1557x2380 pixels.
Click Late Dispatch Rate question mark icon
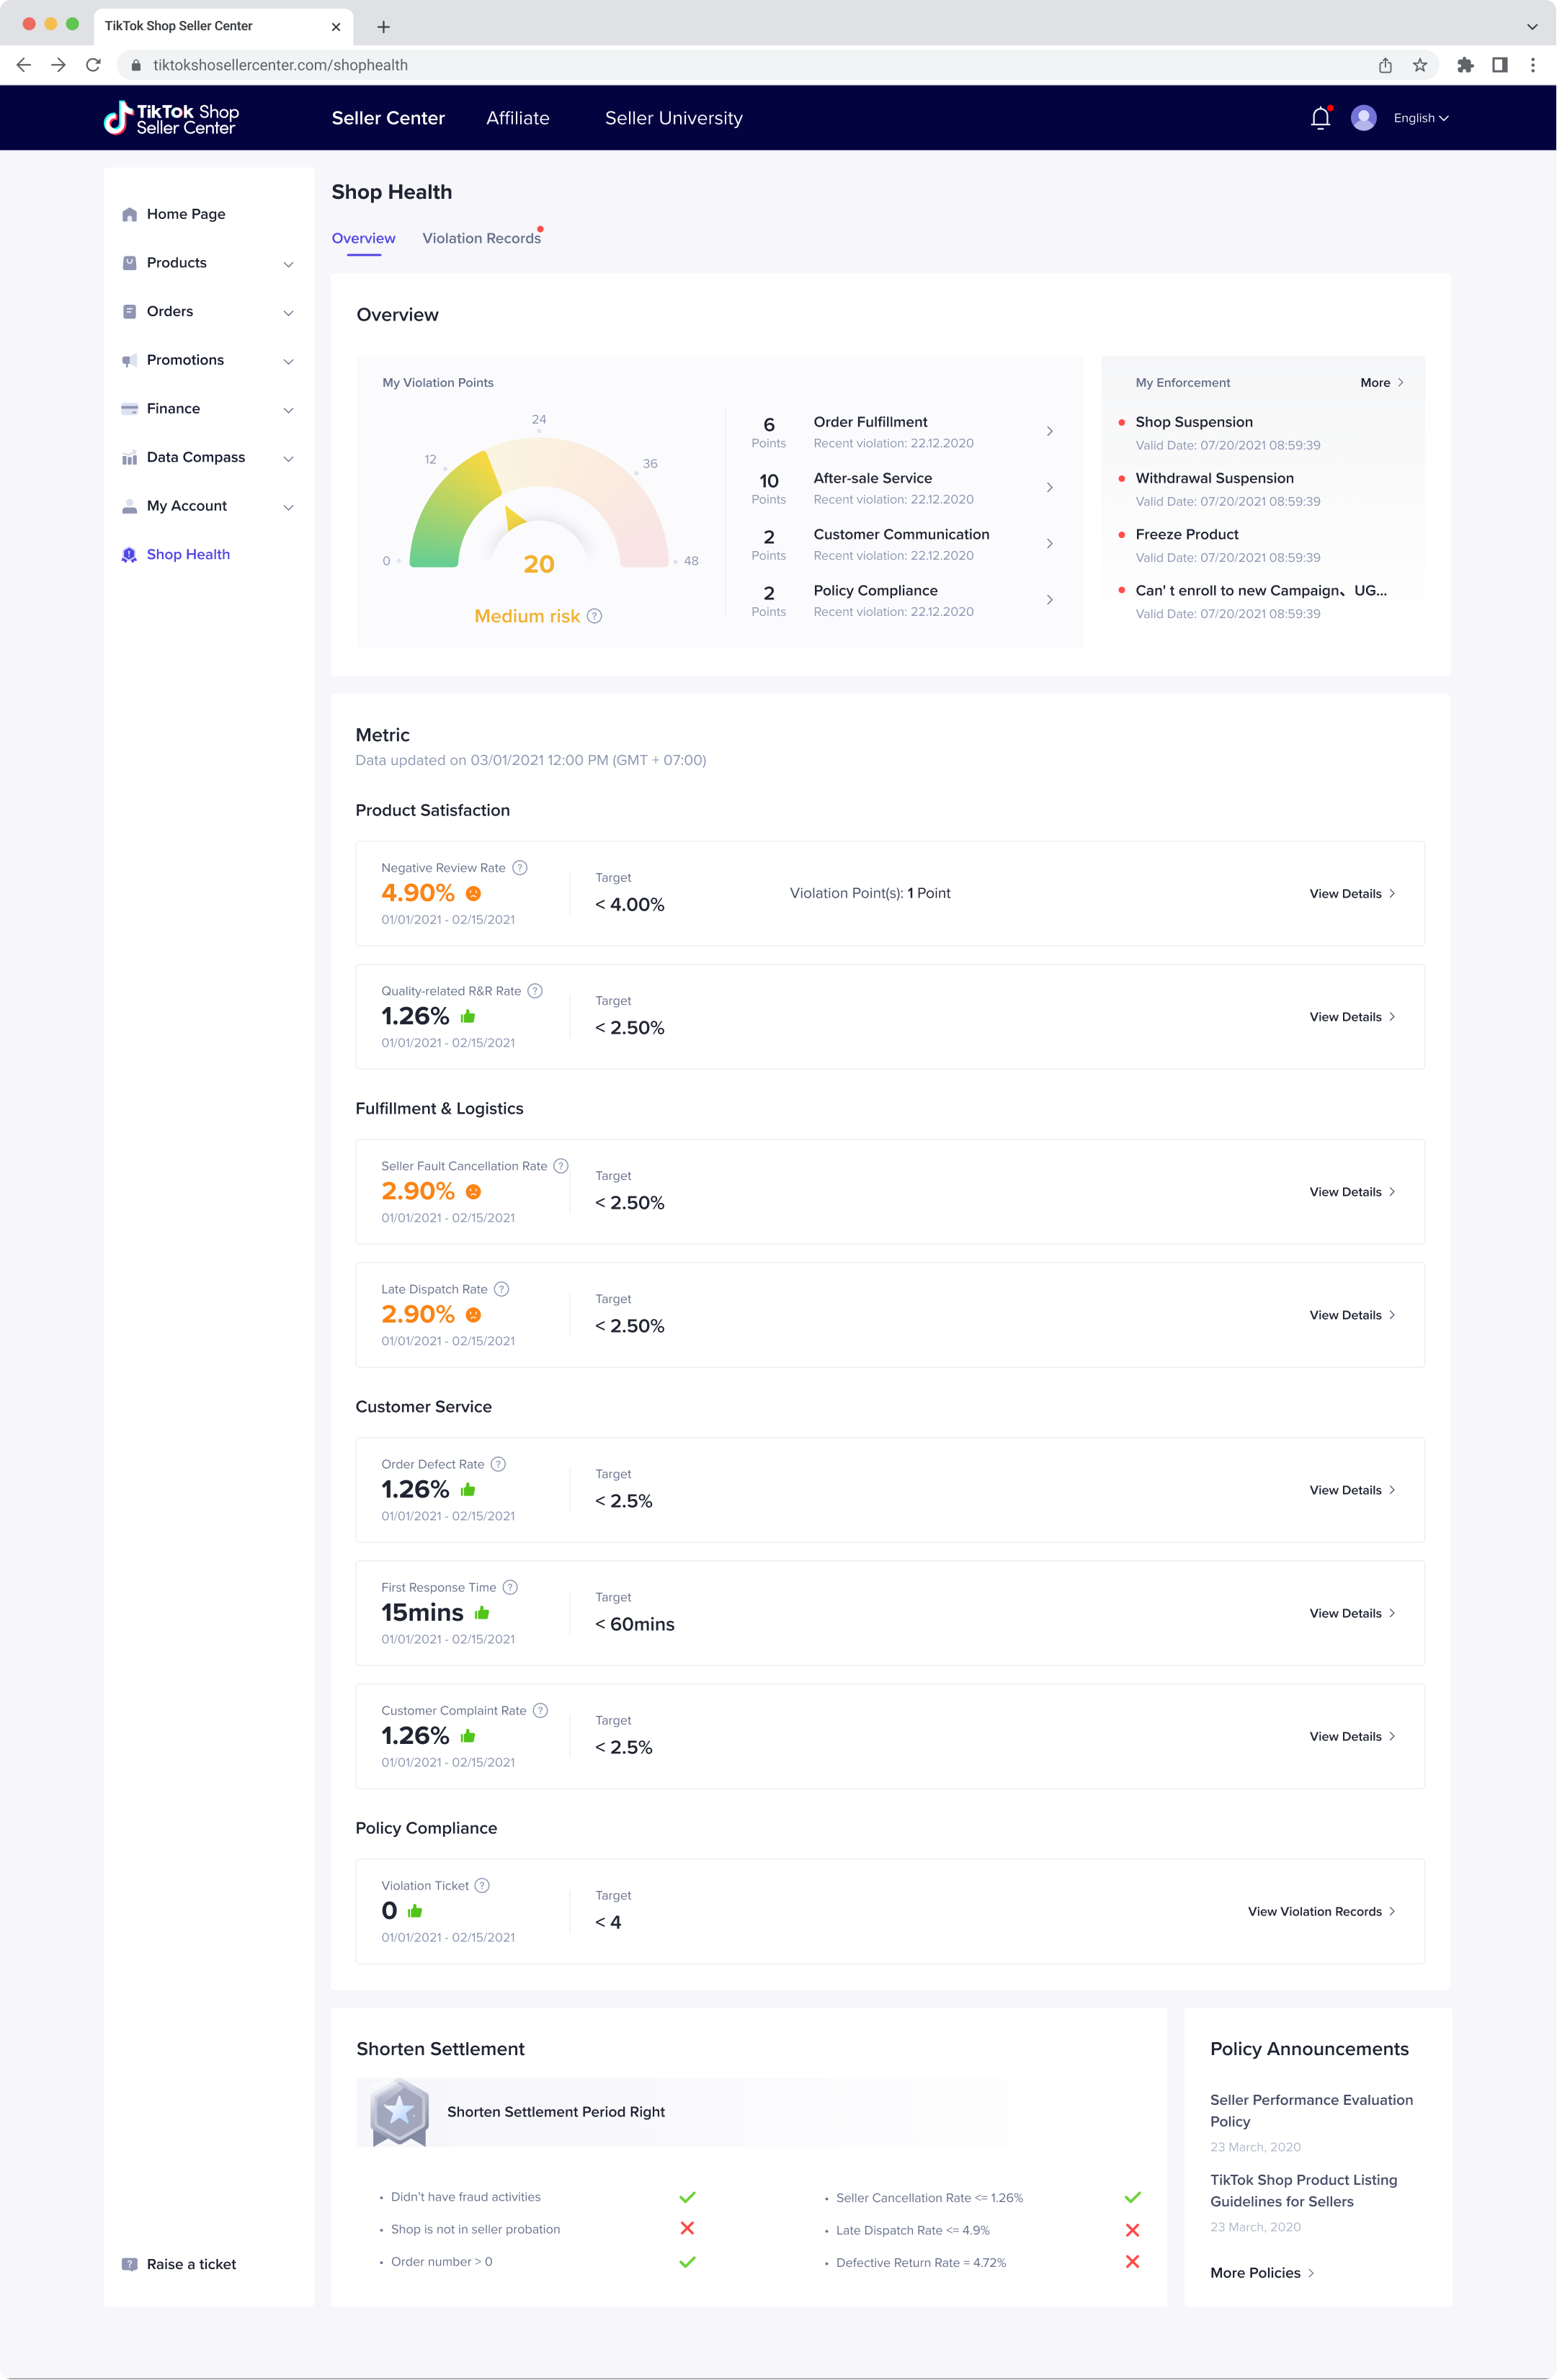tap(502, 1289)
